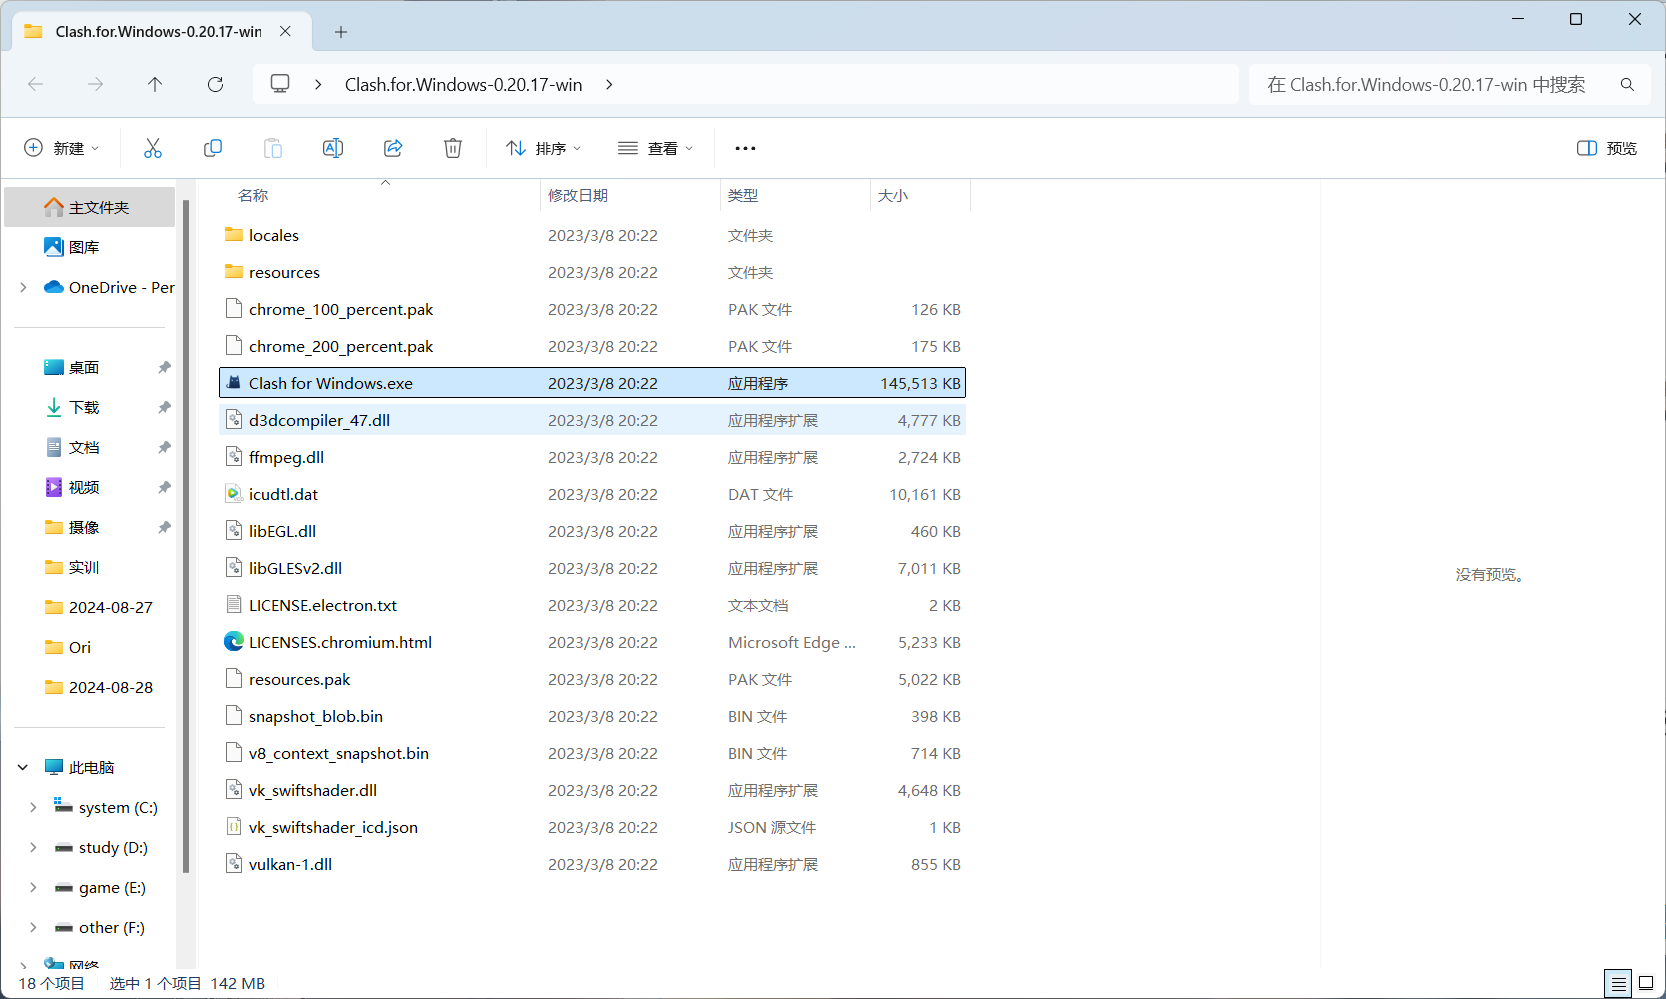Toggle the Preview pane (预览) button
This screenshot has width=1666, height=999.
[1606, 148]
